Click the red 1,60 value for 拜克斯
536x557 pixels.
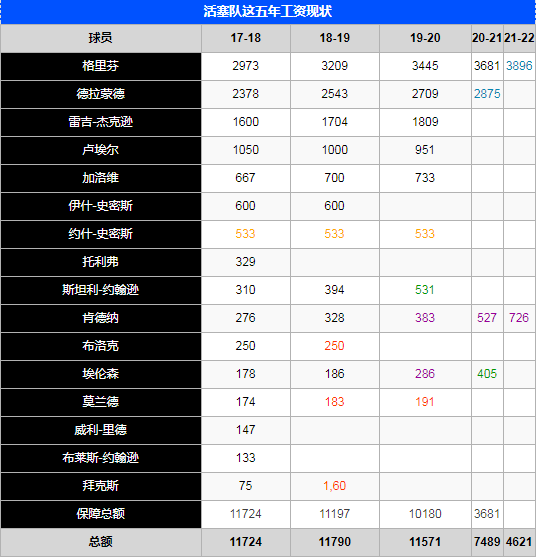pos(334,486)
